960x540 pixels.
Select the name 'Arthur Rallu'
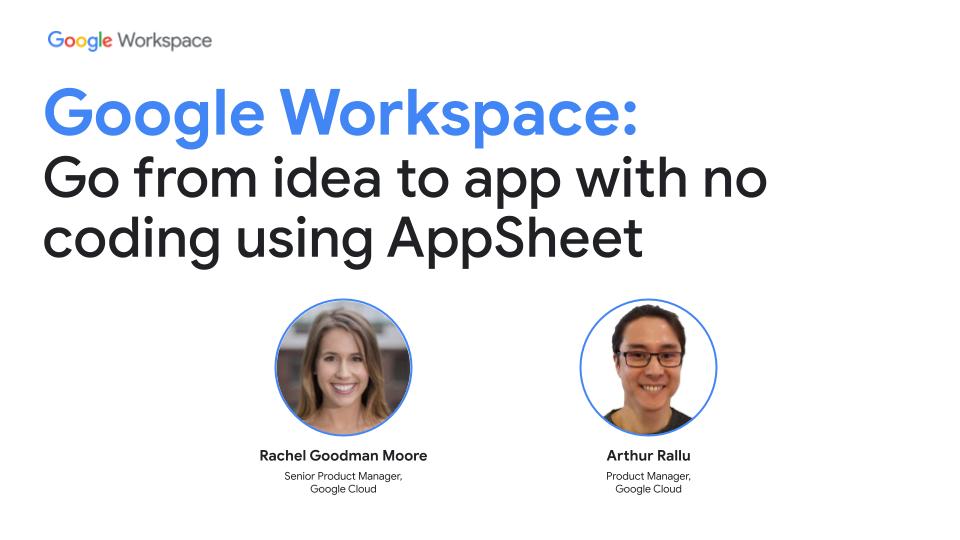tap(648, 456)
